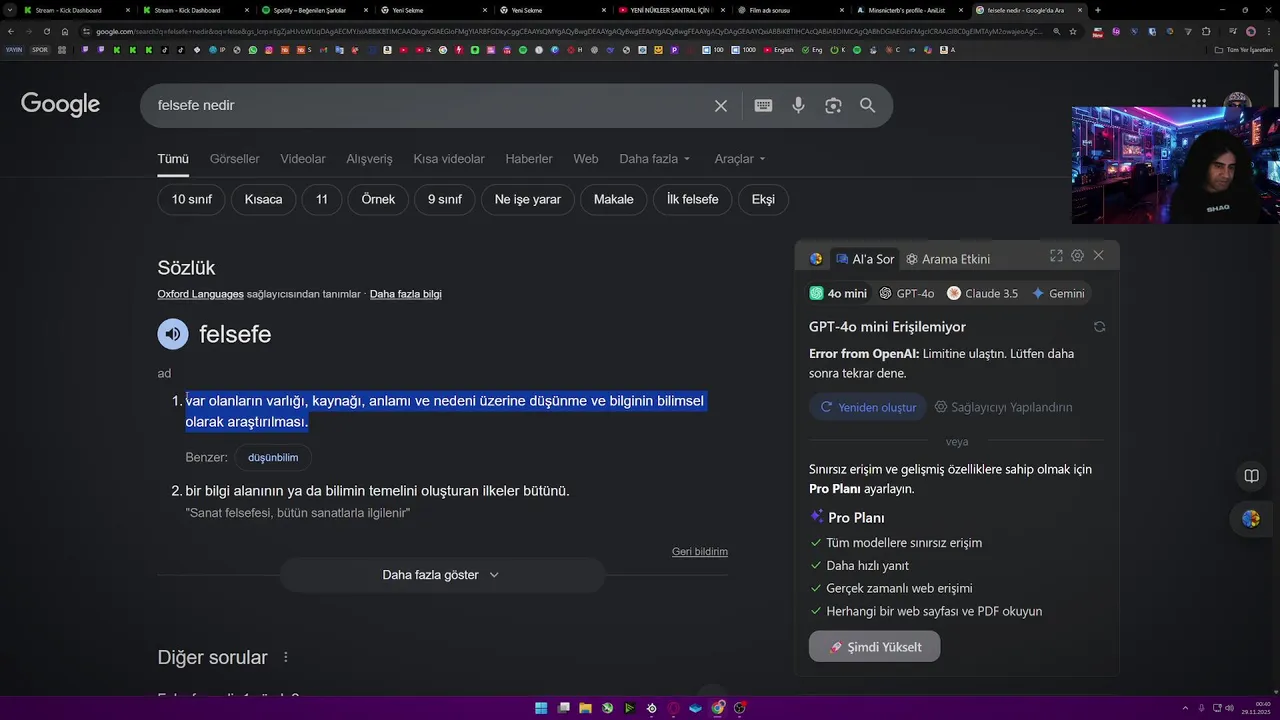Switch to the Videolar tab
This screenshot has width=1280, height=720.
303,159
